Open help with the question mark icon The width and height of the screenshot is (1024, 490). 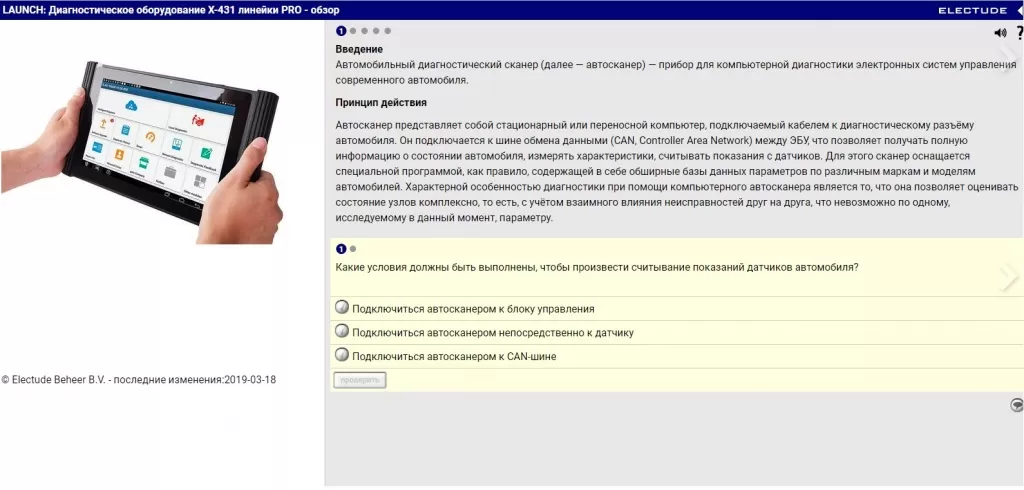pyautogui.click(x=1020, y=33)
